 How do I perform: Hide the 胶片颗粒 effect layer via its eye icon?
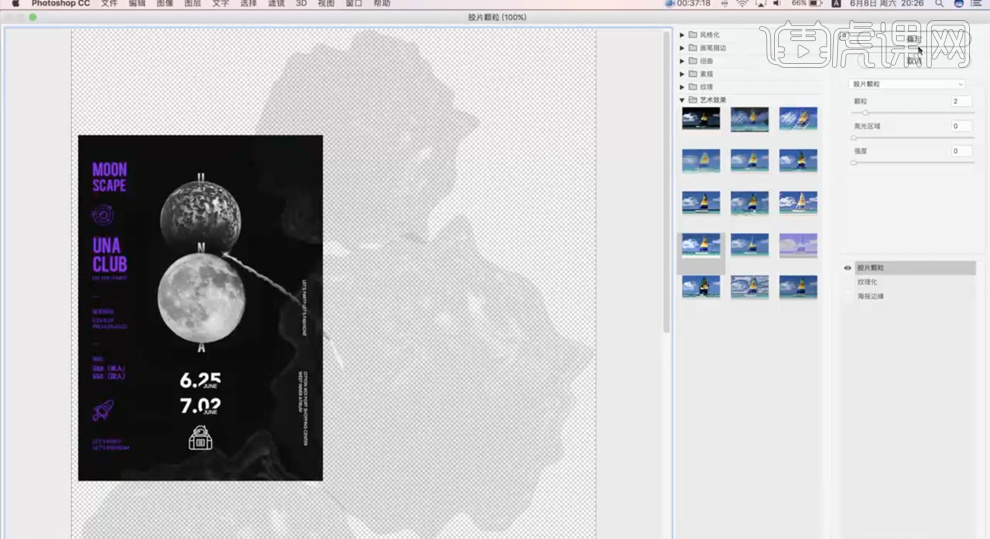pyautogui.click(x=848, y=268)
